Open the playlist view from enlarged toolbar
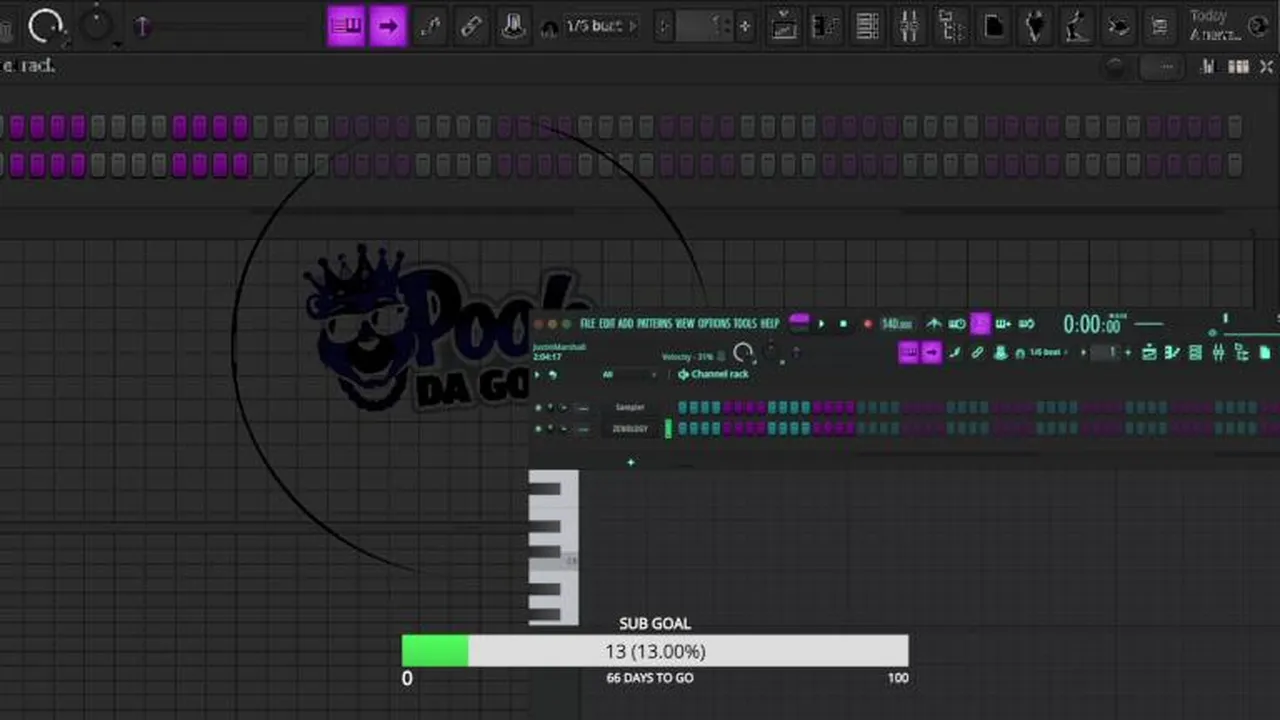The image size is (1280, 720). [784, 26]
